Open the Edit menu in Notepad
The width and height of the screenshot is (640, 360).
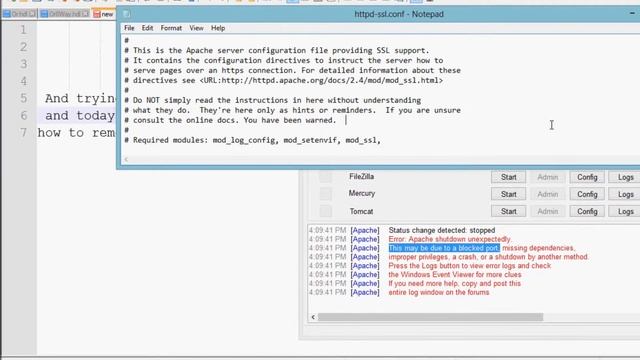(x=147, y=28)
